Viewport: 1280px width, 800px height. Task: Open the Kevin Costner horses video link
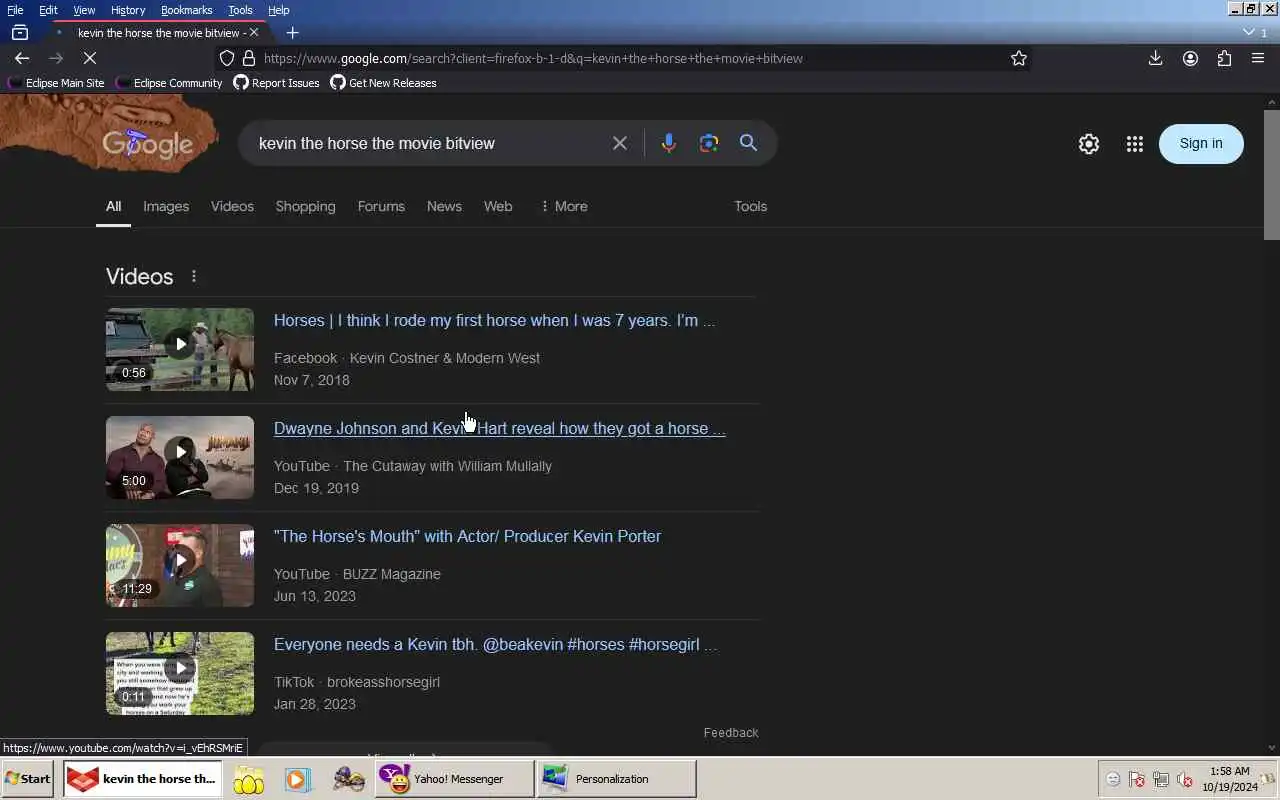click(x=494, y=320)
